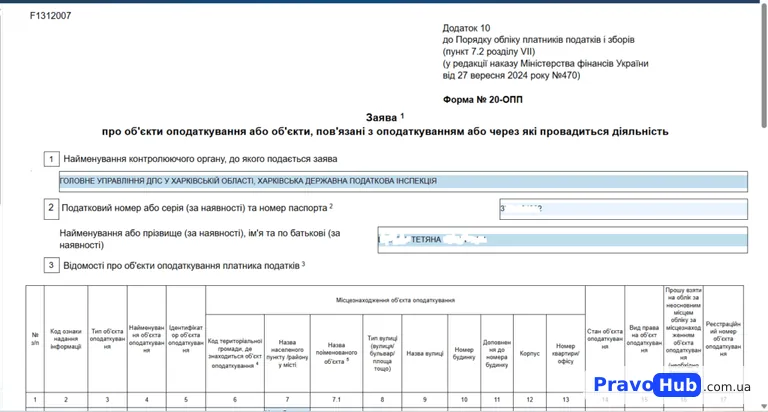Click the boxed section number 2
Viewport: 768px width, 412px height.
(x=51, y=208)
